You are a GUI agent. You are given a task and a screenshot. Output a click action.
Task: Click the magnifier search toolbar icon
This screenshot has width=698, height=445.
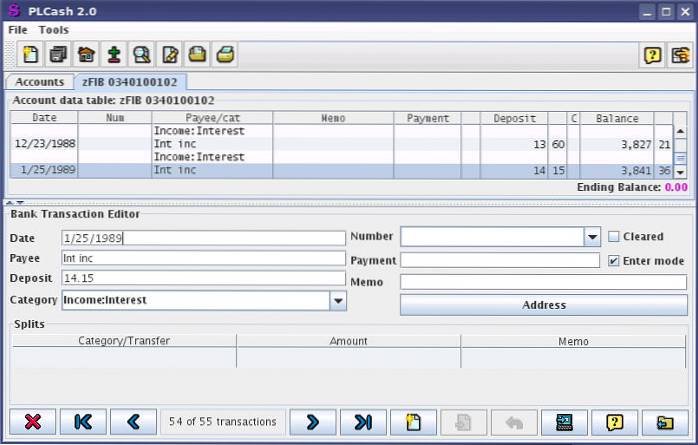[x=143, y=55]
